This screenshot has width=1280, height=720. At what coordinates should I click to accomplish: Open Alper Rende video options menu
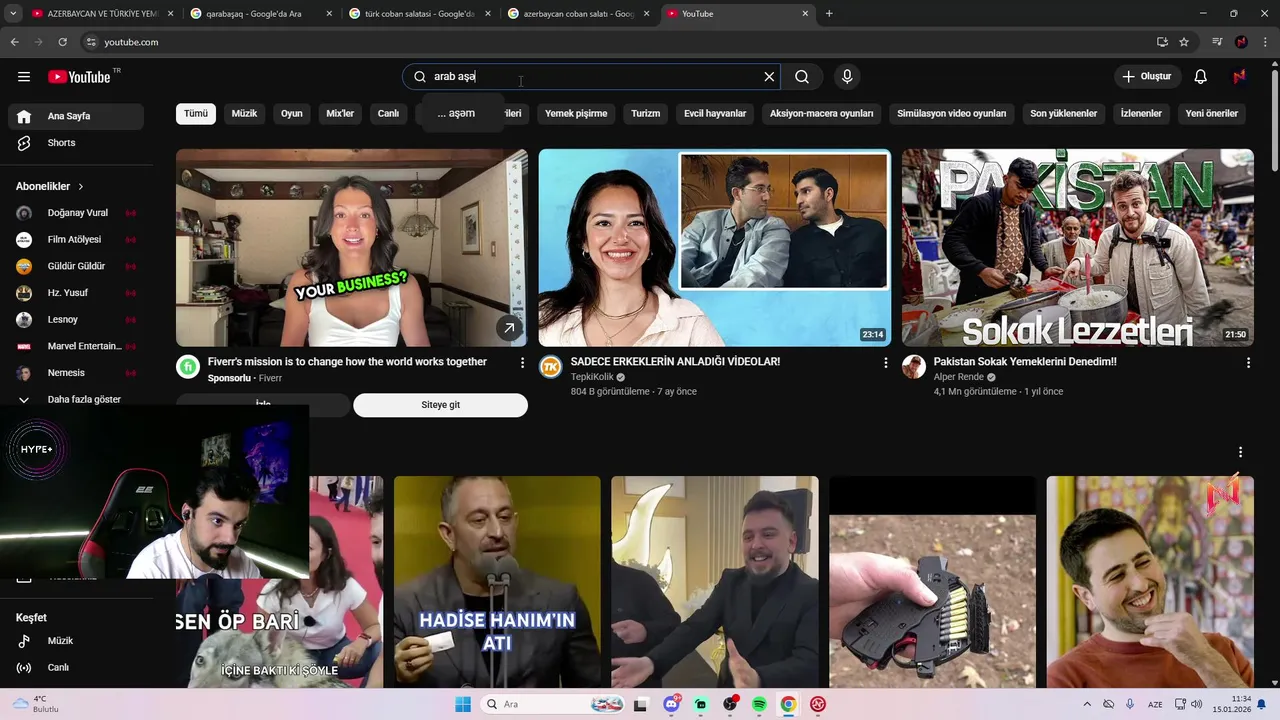pos(1248,363)
